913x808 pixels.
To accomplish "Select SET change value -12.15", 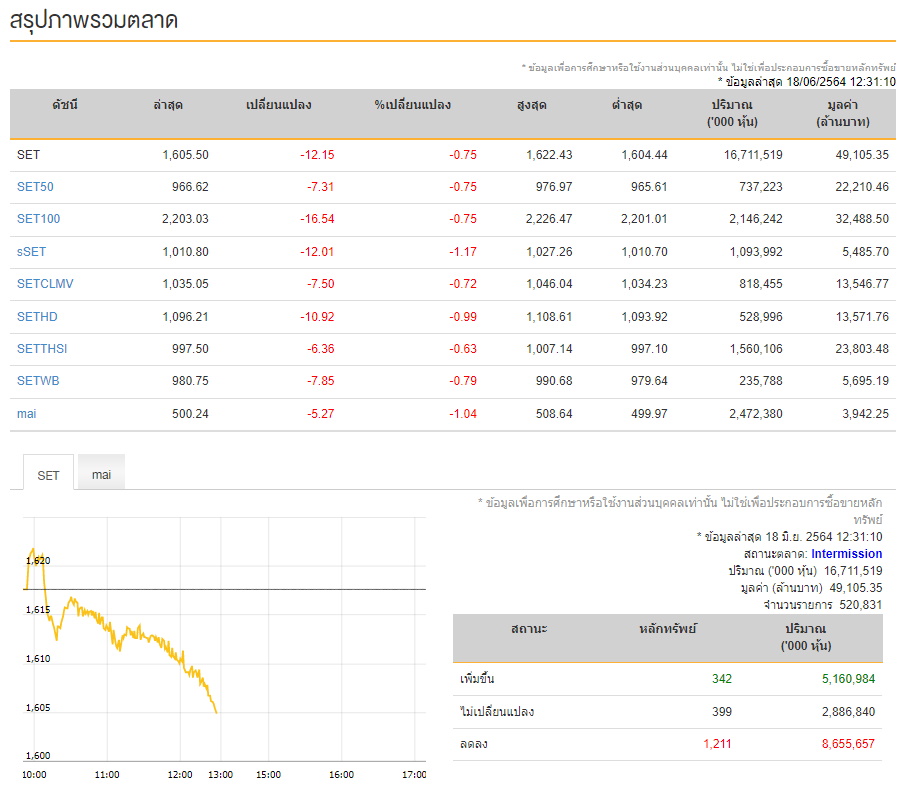I will [x=317, y=155].
